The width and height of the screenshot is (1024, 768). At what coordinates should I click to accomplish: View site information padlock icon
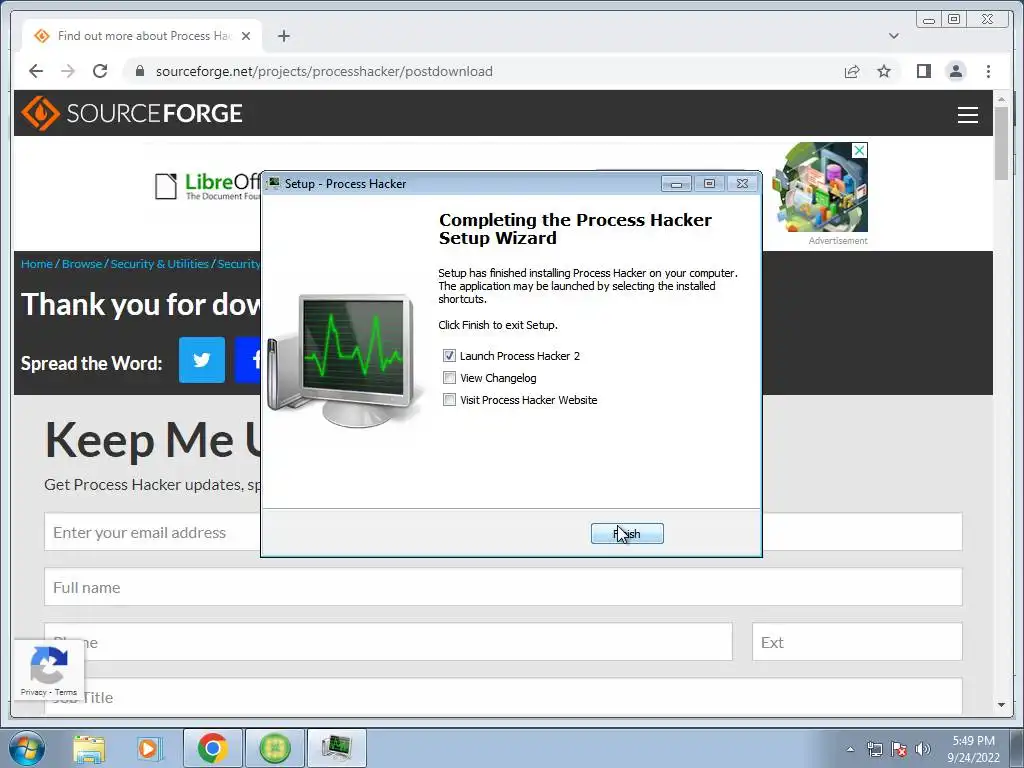139,71
